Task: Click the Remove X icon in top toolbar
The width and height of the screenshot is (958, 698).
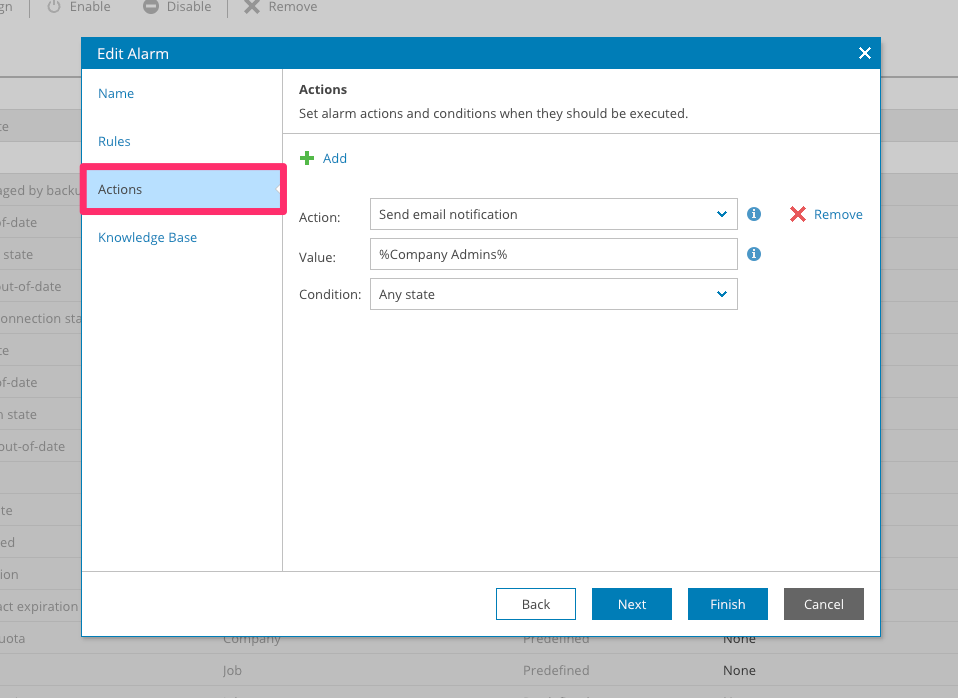Action: [251, 7]
